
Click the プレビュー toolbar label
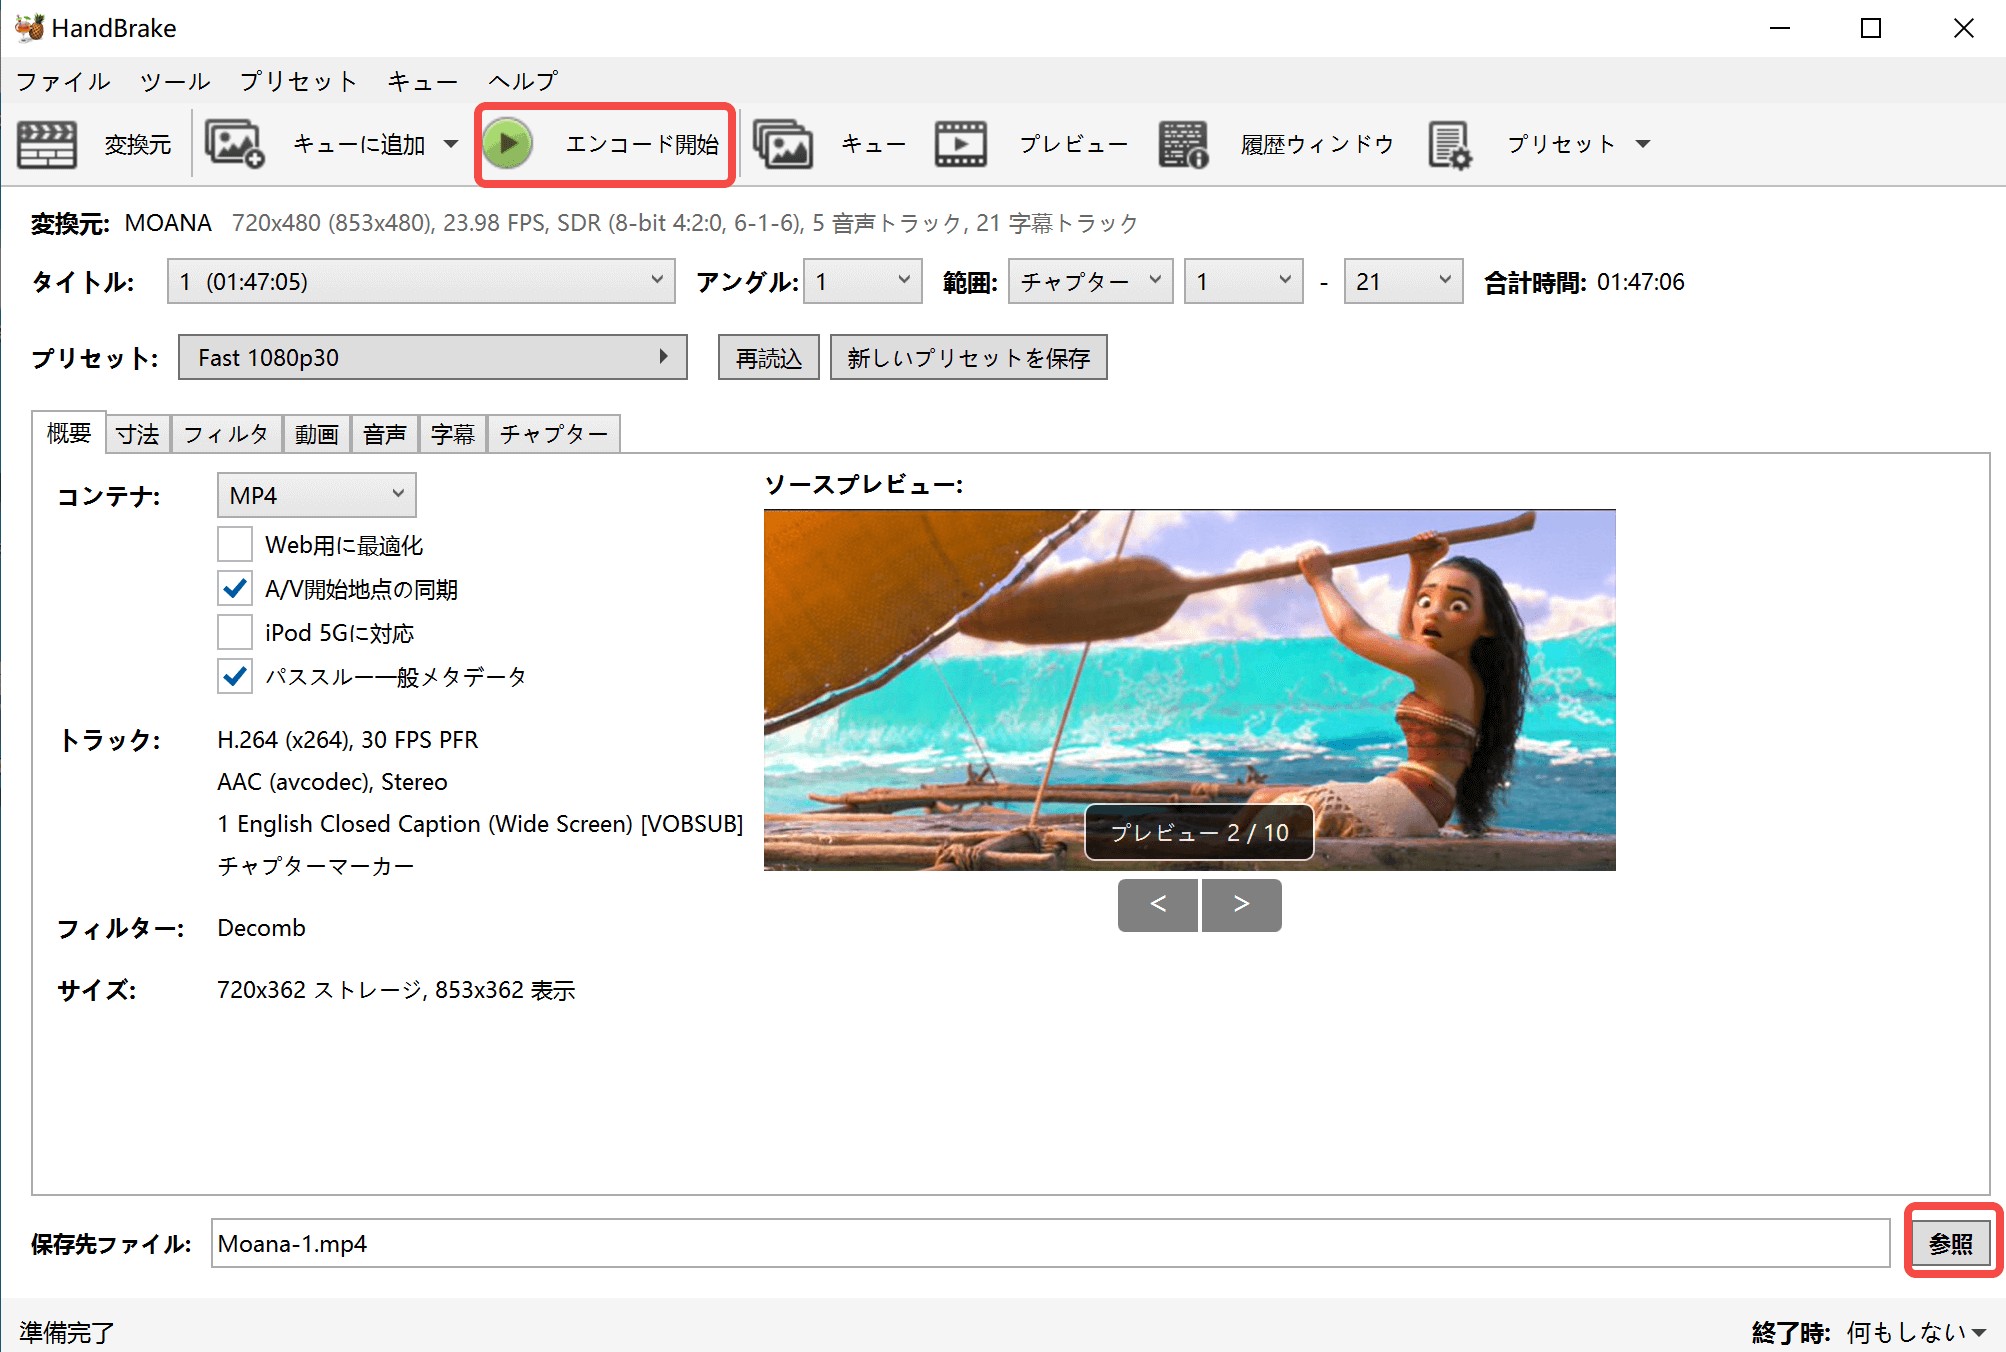[x=1073, y=144]
